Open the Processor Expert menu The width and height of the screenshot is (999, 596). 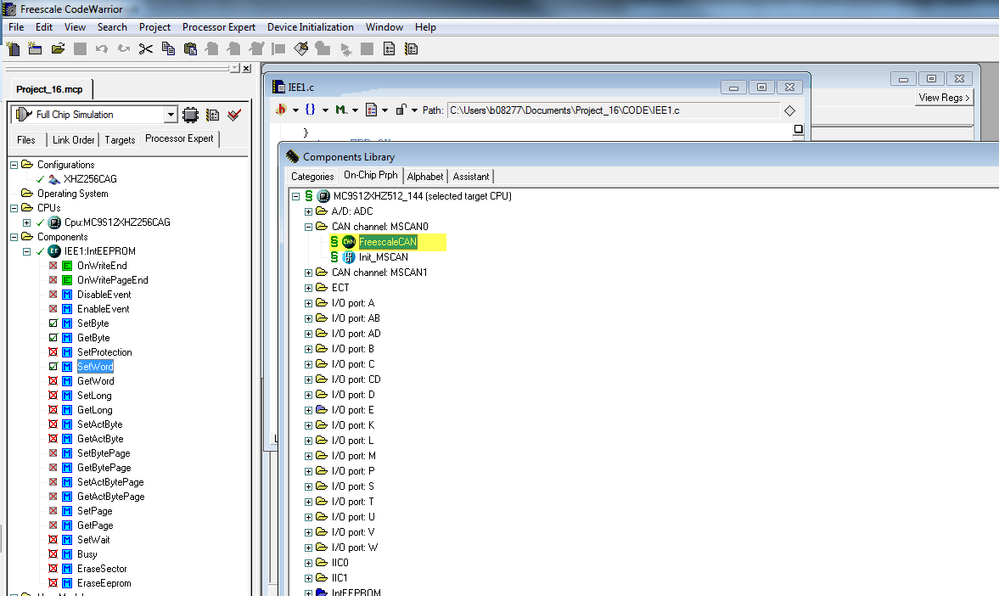pos(219,27)
